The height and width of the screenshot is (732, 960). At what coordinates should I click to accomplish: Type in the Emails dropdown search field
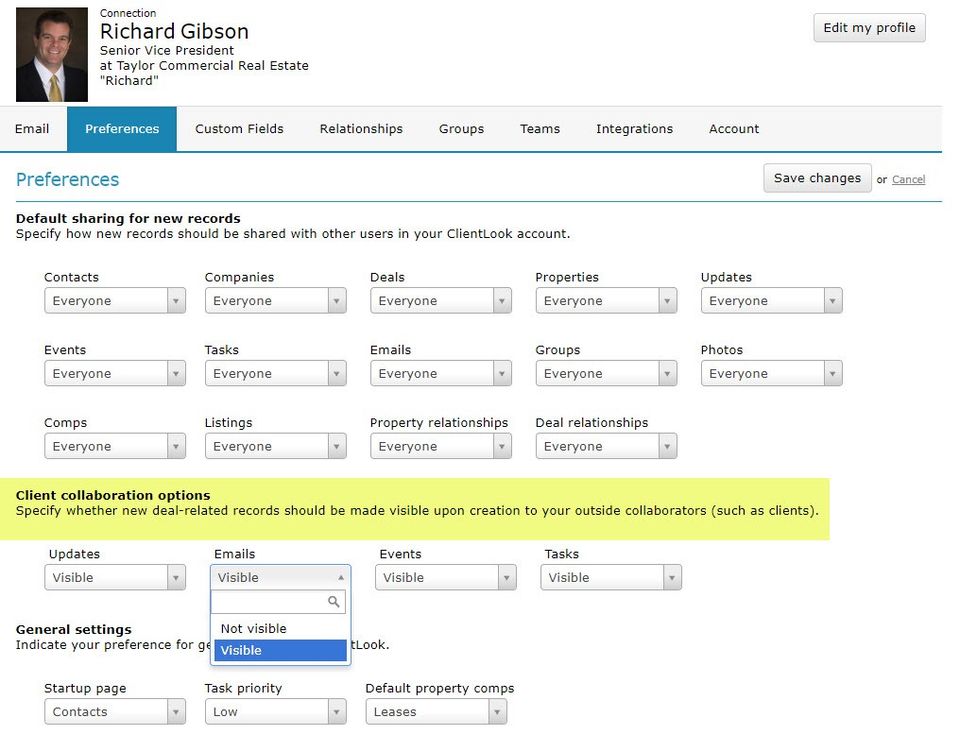(x=270, y=602)
